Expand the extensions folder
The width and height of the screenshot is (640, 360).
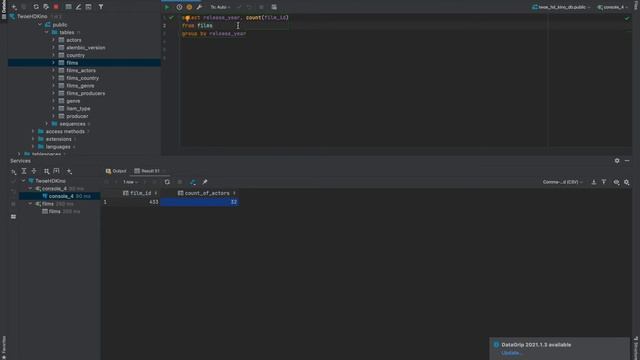pyautogui.click(x=33, y=139)
